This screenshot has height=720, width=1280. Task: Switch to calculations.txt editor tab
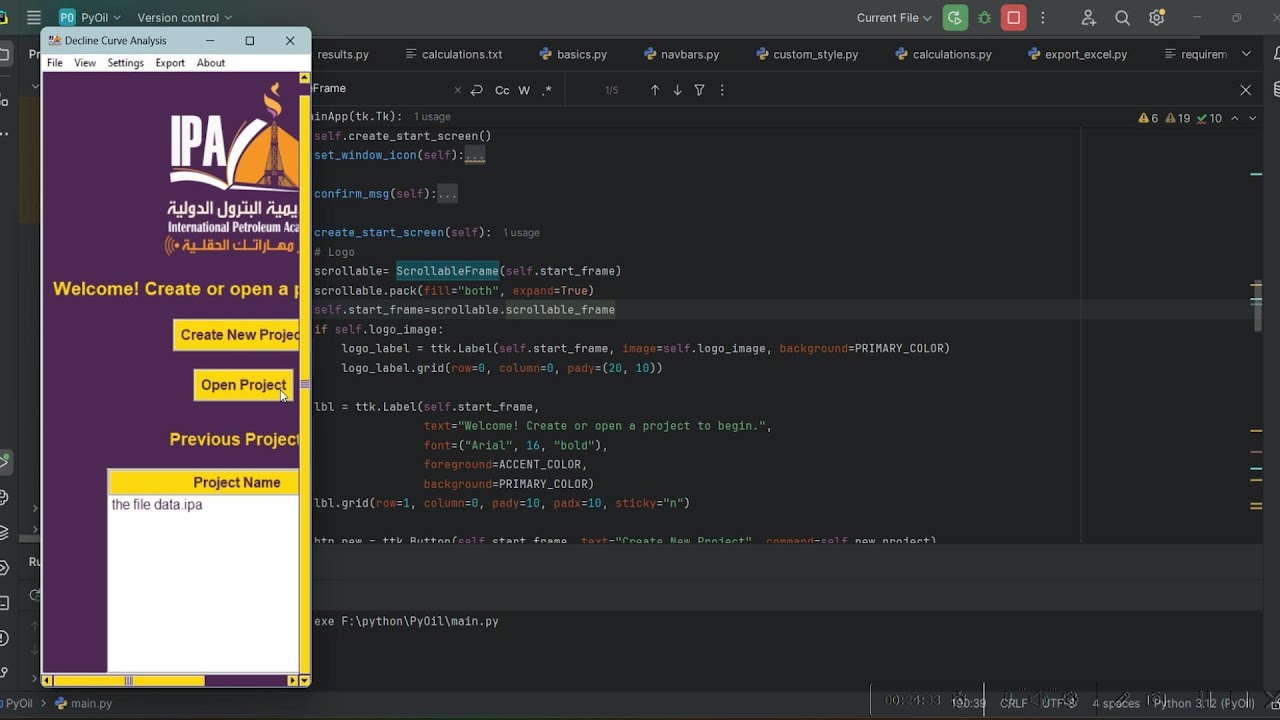453,54
